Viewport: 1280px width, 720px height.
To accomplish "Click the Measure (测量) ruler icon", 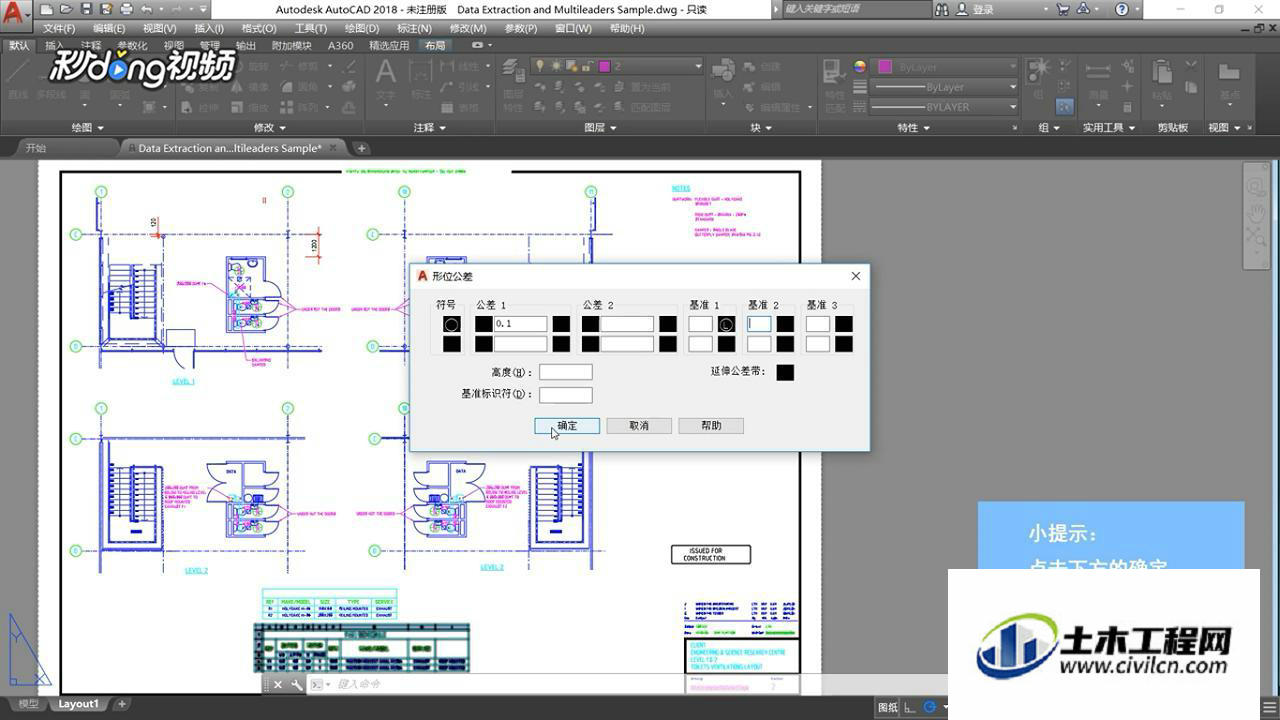I will coord(1098,72).
